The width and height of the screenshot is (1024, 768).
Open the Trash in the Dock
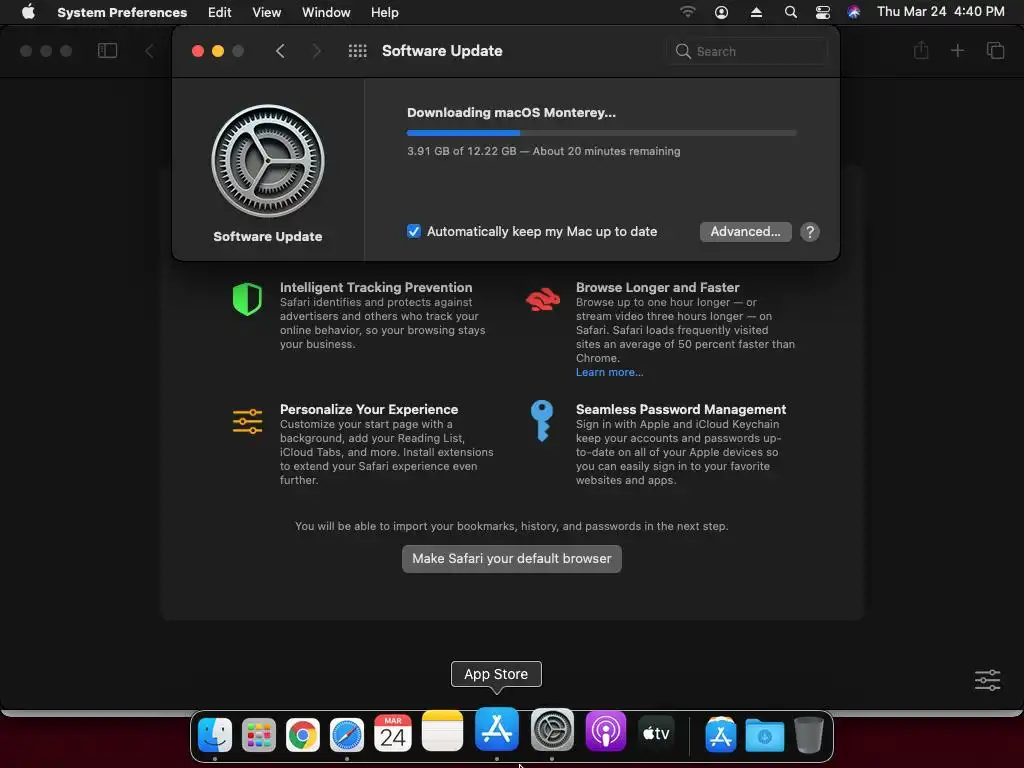point(808,735)
